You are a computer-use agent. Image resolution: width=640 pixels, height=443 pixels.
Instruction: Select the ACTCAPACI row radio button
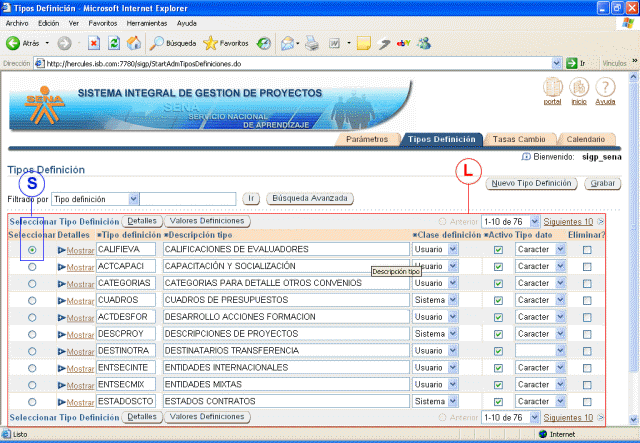[32, 267]
